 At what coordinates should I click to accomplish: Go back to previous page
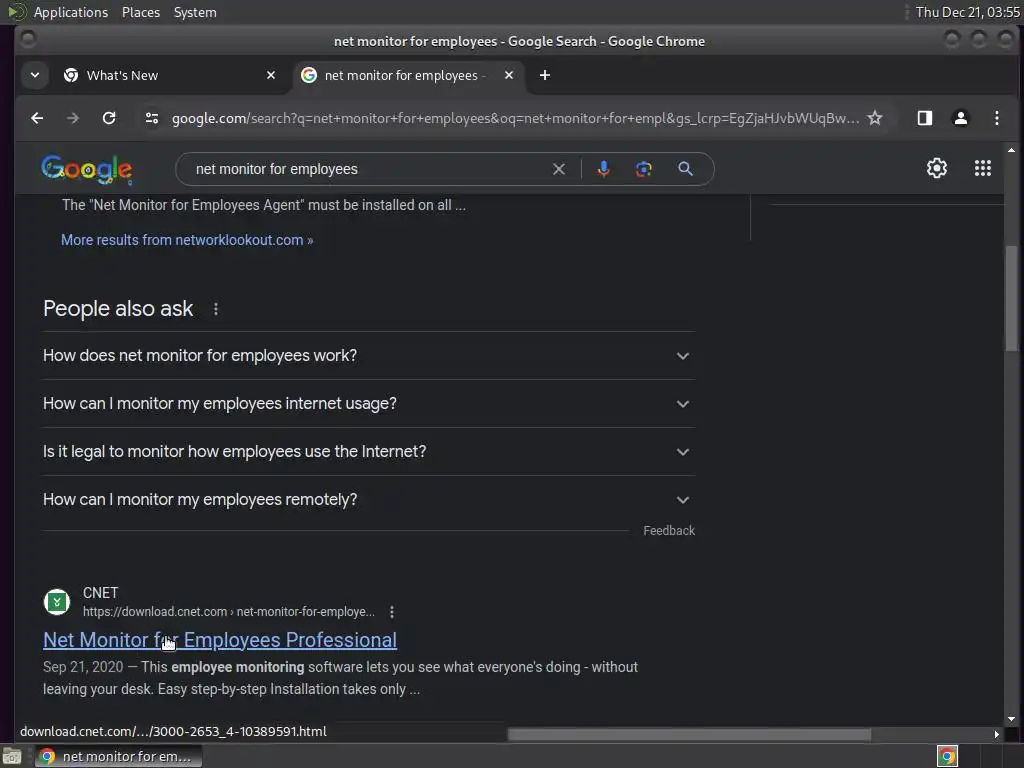(x=37, y=118)
